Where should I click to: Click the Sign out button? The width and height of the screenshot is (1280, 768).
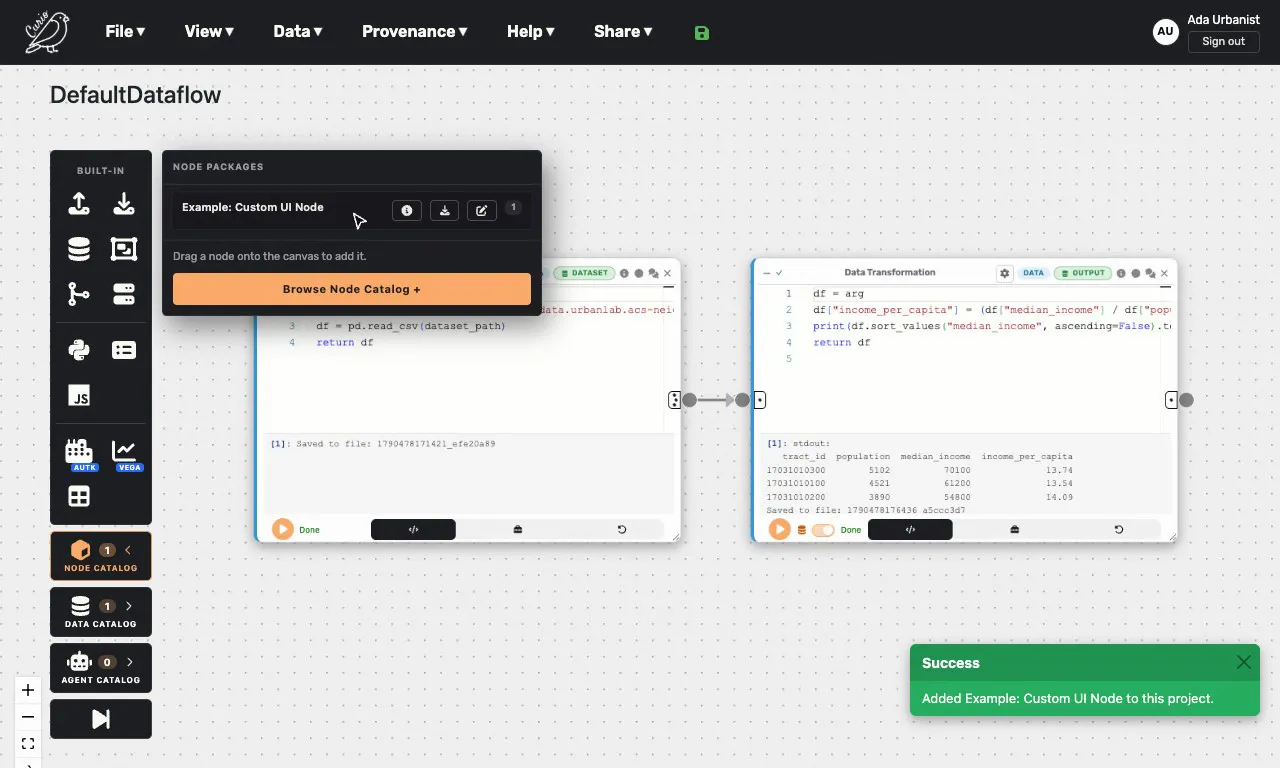[1223, 41]
